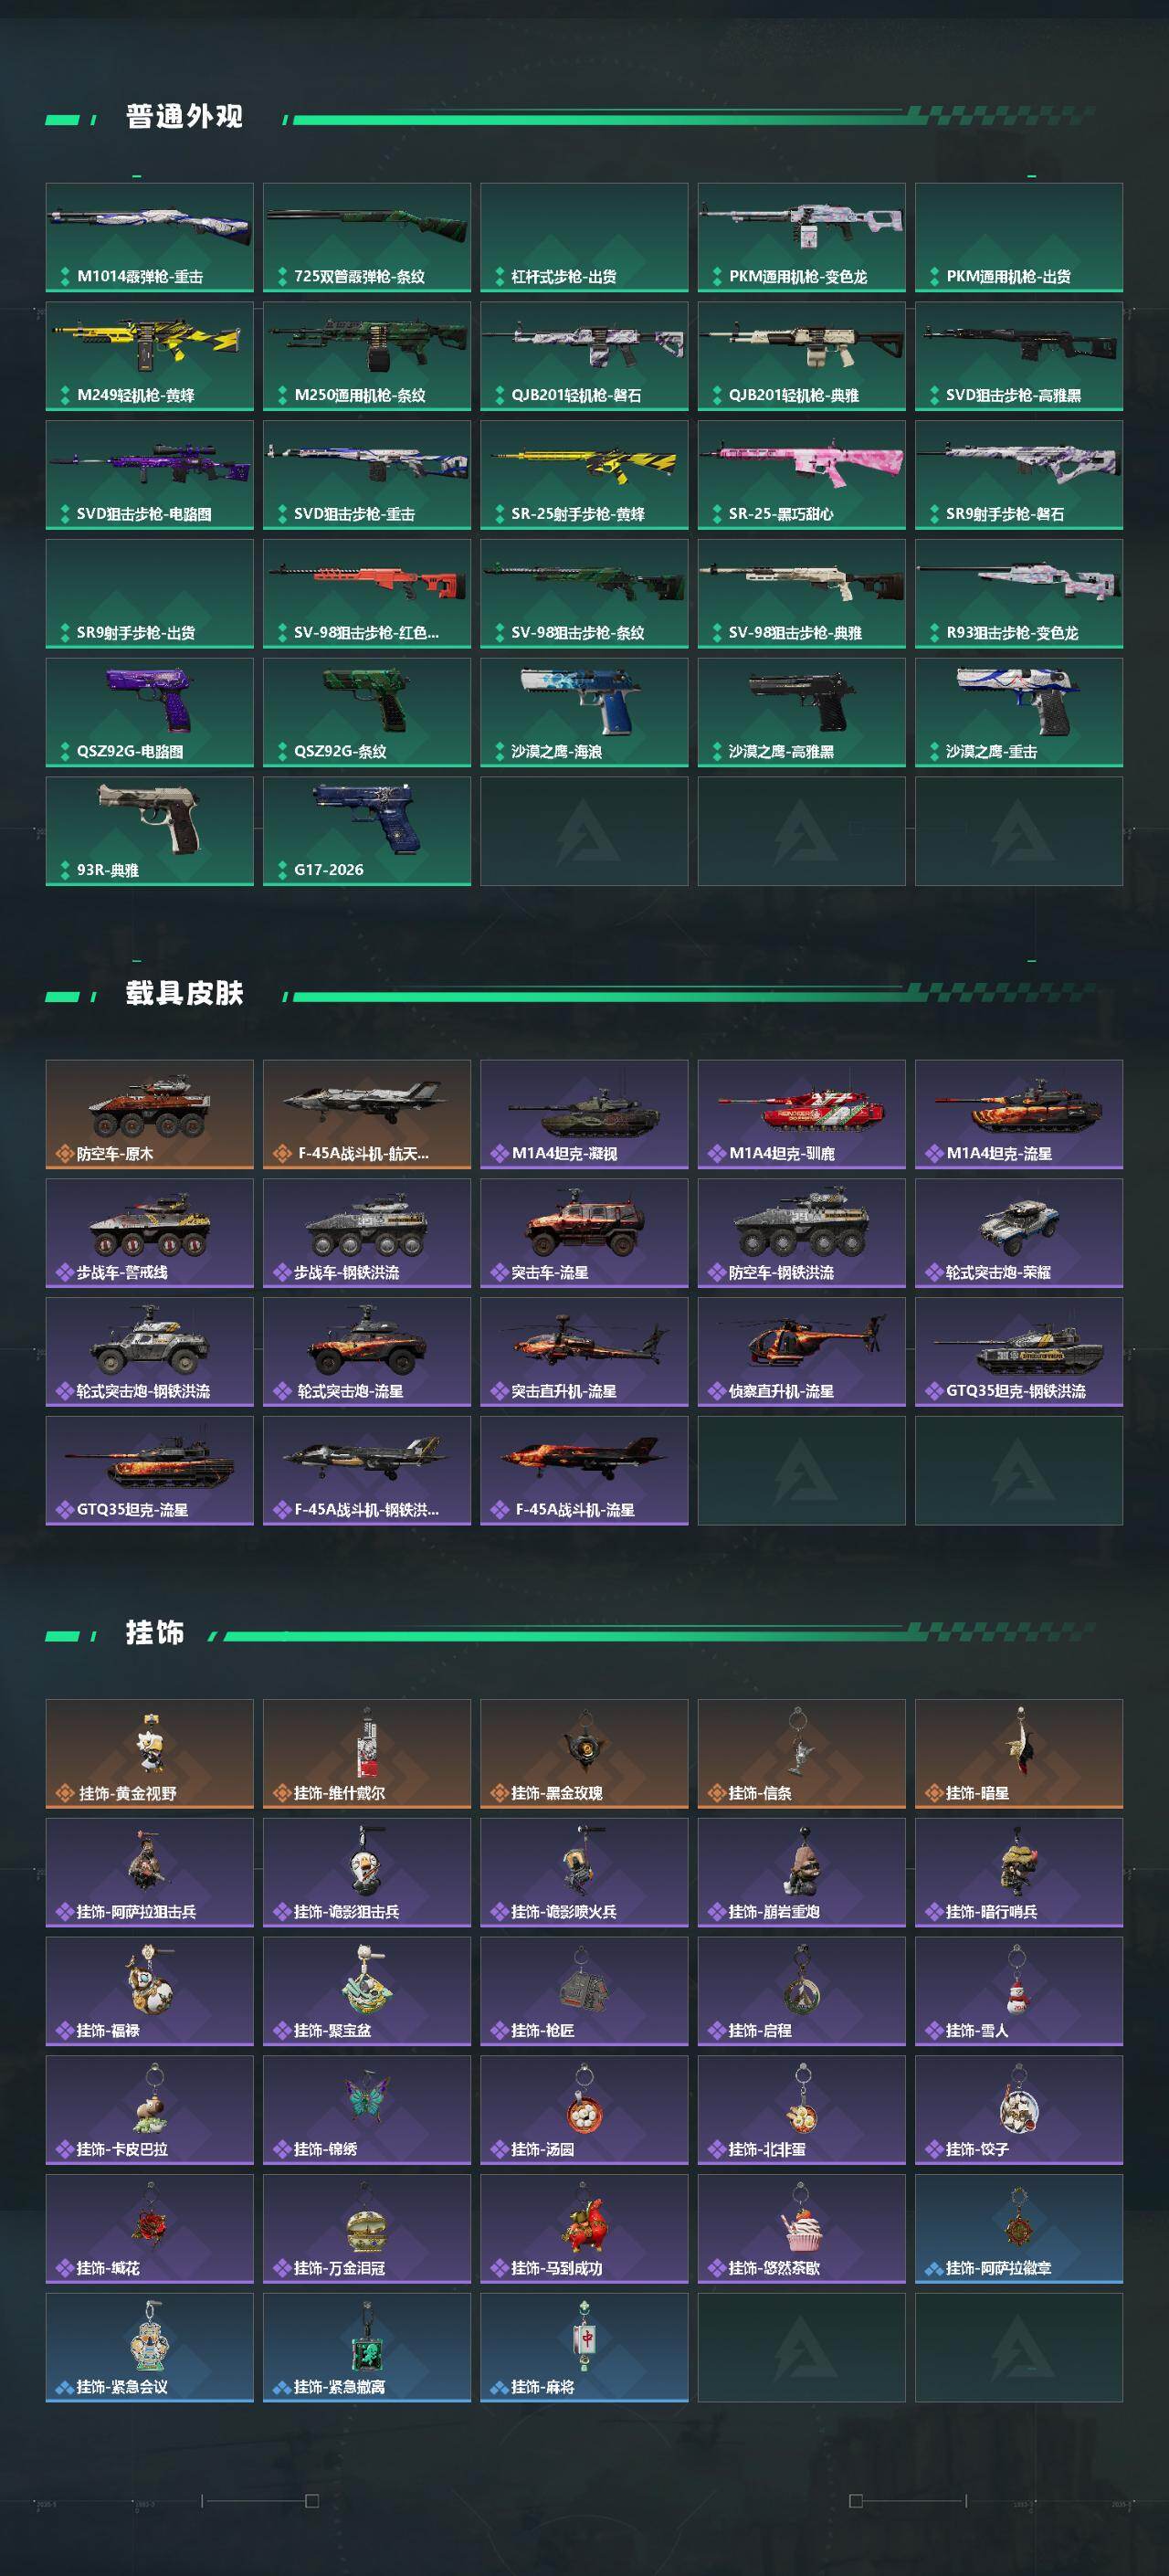Click the 挂饰-城花 rose charm

pos(149,2229)
